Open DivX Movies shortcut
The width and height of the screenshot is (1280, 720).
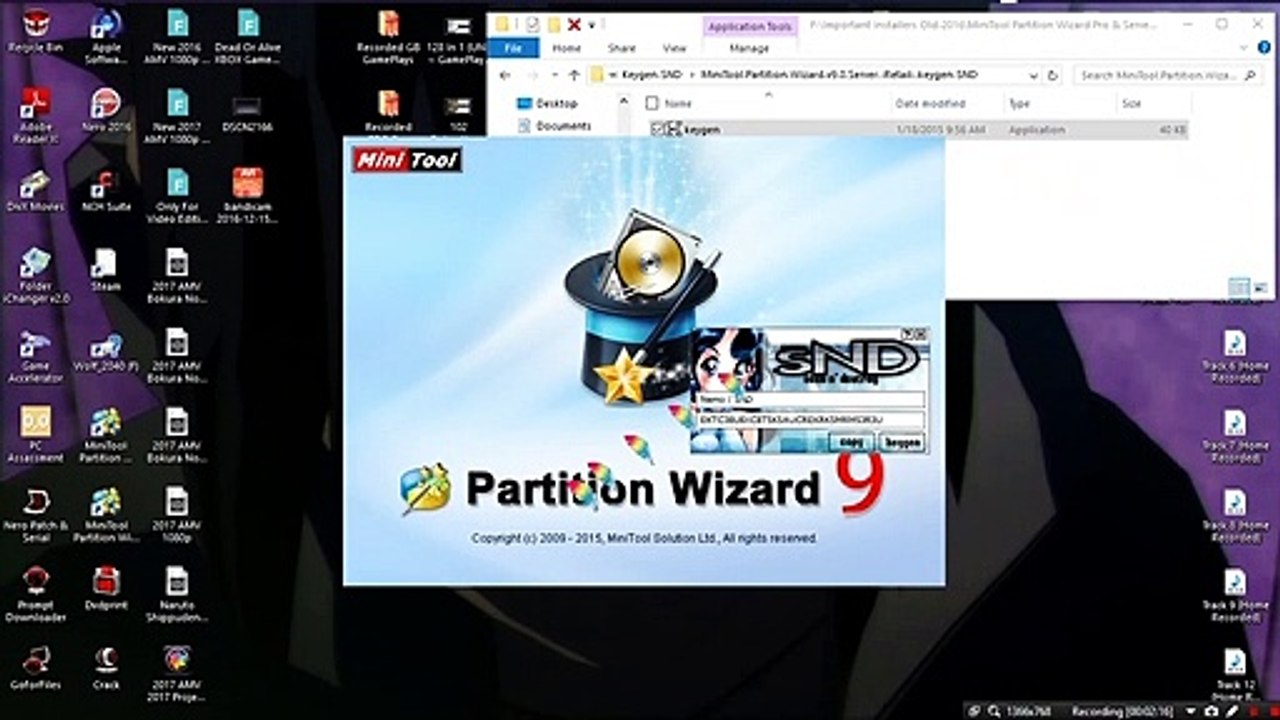(35, 190)
